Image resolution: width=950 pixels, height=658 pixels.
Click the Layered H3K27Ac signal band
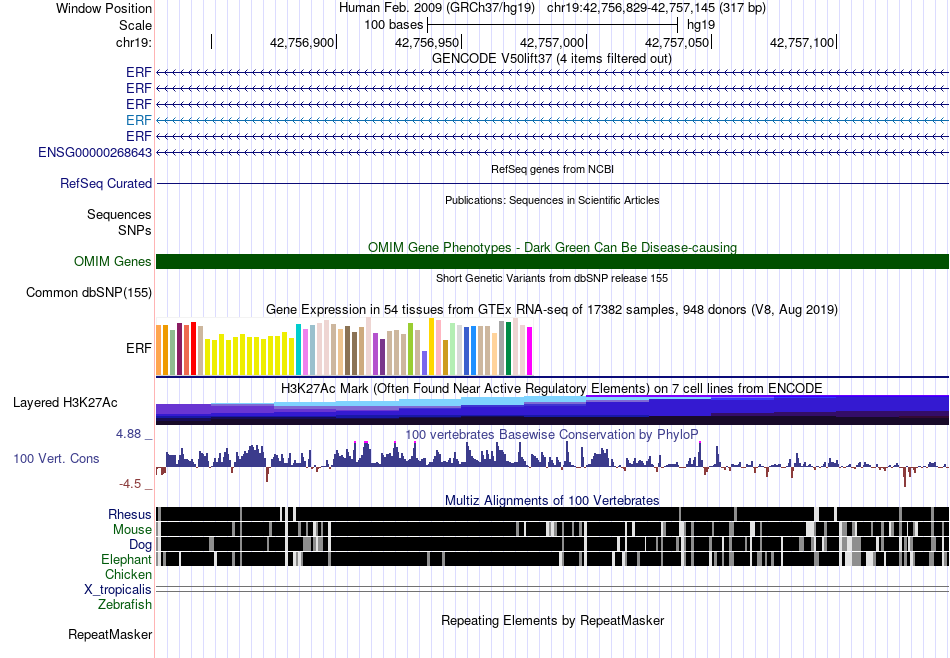click(x=552, y=410)
